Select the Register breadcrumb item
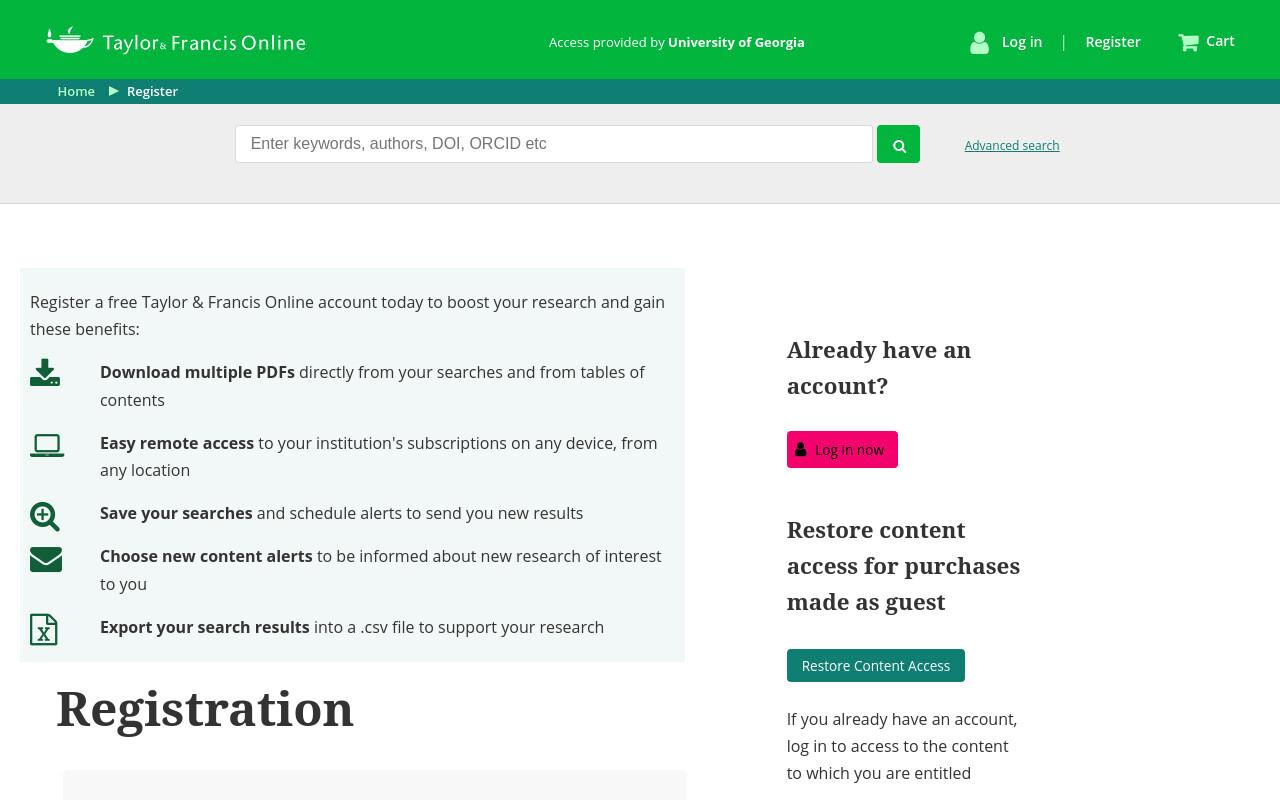The image size is (1280, 800). pos(152,91)
